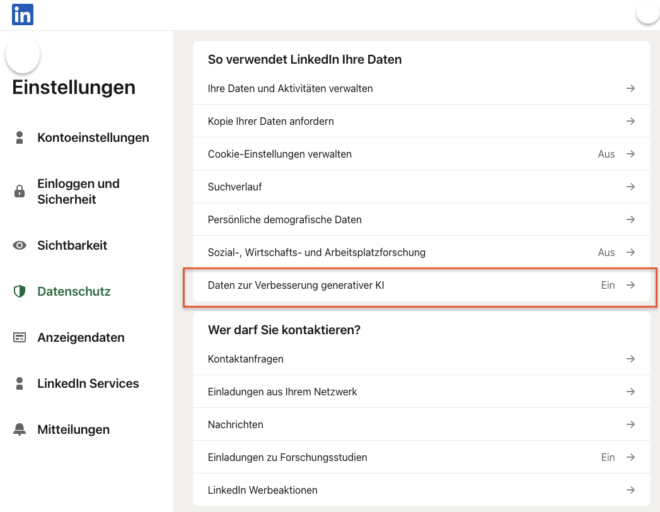Switch to the Sichtbarkeit settings section
Viewport: 660px width, 512px height.
[x=72, y=245]
